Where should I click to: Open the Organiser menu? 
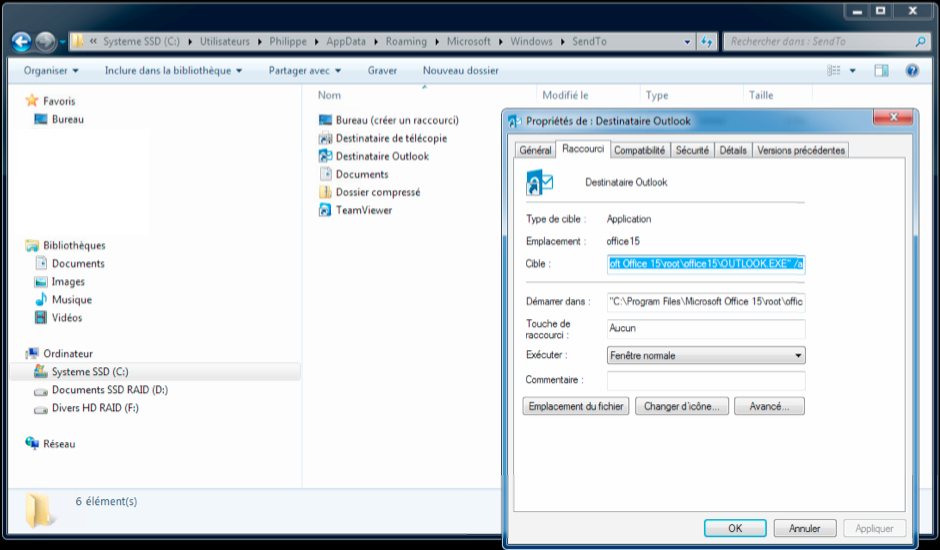[51, 71]
